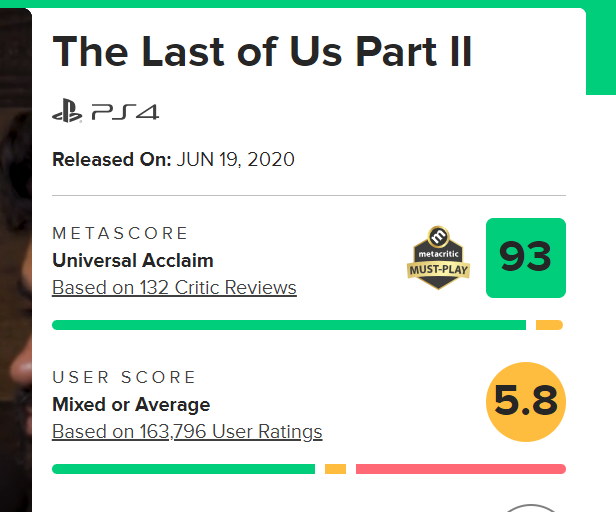Click the METASCORE heading

point(120,233)
